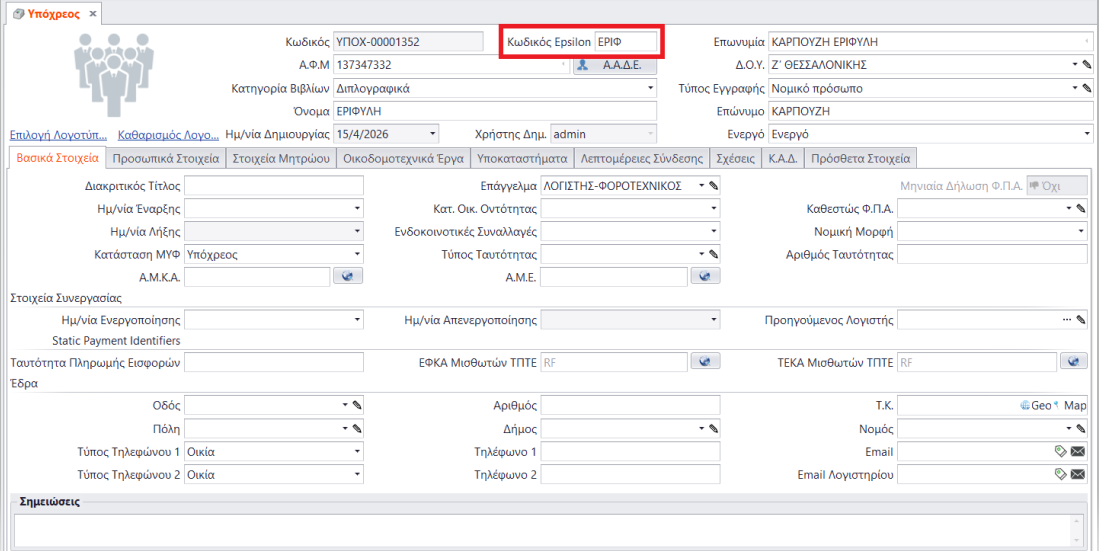Viewport: 1099px width, 551px height.
Task: Click edit pencil next to Τύπος Εγγραφής
Action: (1087, 88)
